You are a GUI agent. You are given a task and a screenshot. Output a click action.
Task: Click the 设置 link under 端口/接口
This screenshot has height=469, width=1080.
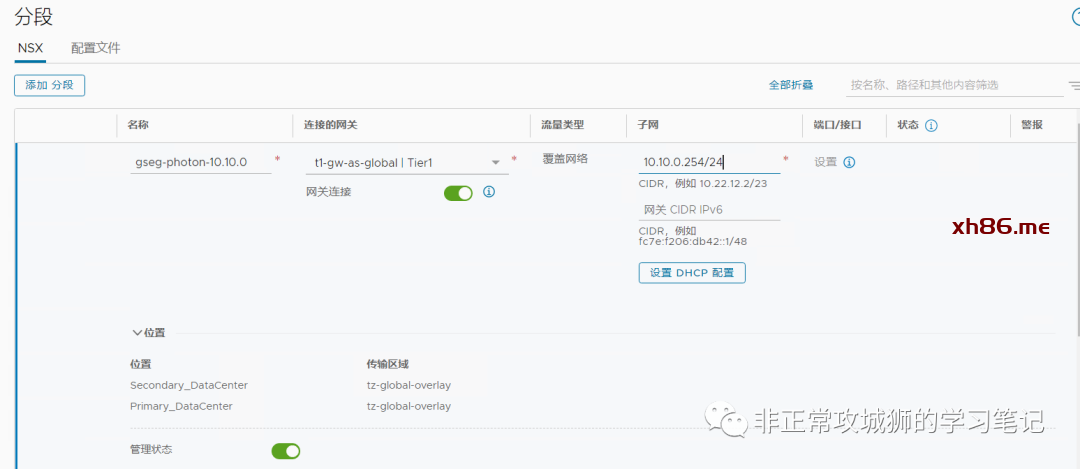coord(825,162)
